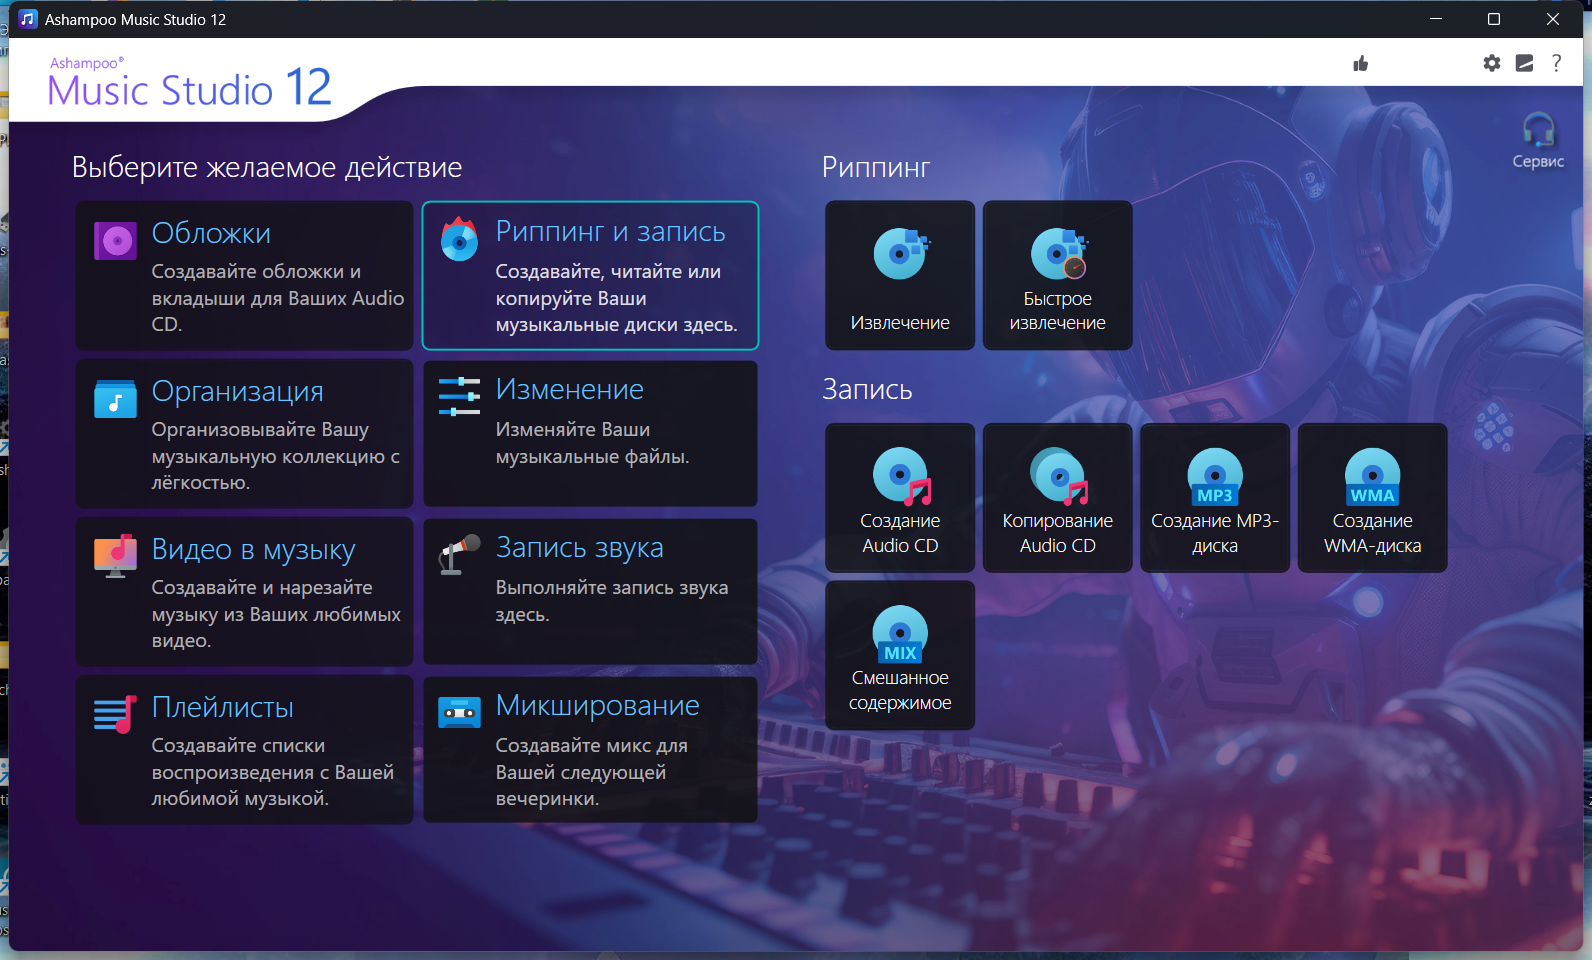Screen dimensions: 1592x960
Task: Click text 'Организовывайте Вашу музыкальную коллекцию'
Action: click(x=276, y=456)
